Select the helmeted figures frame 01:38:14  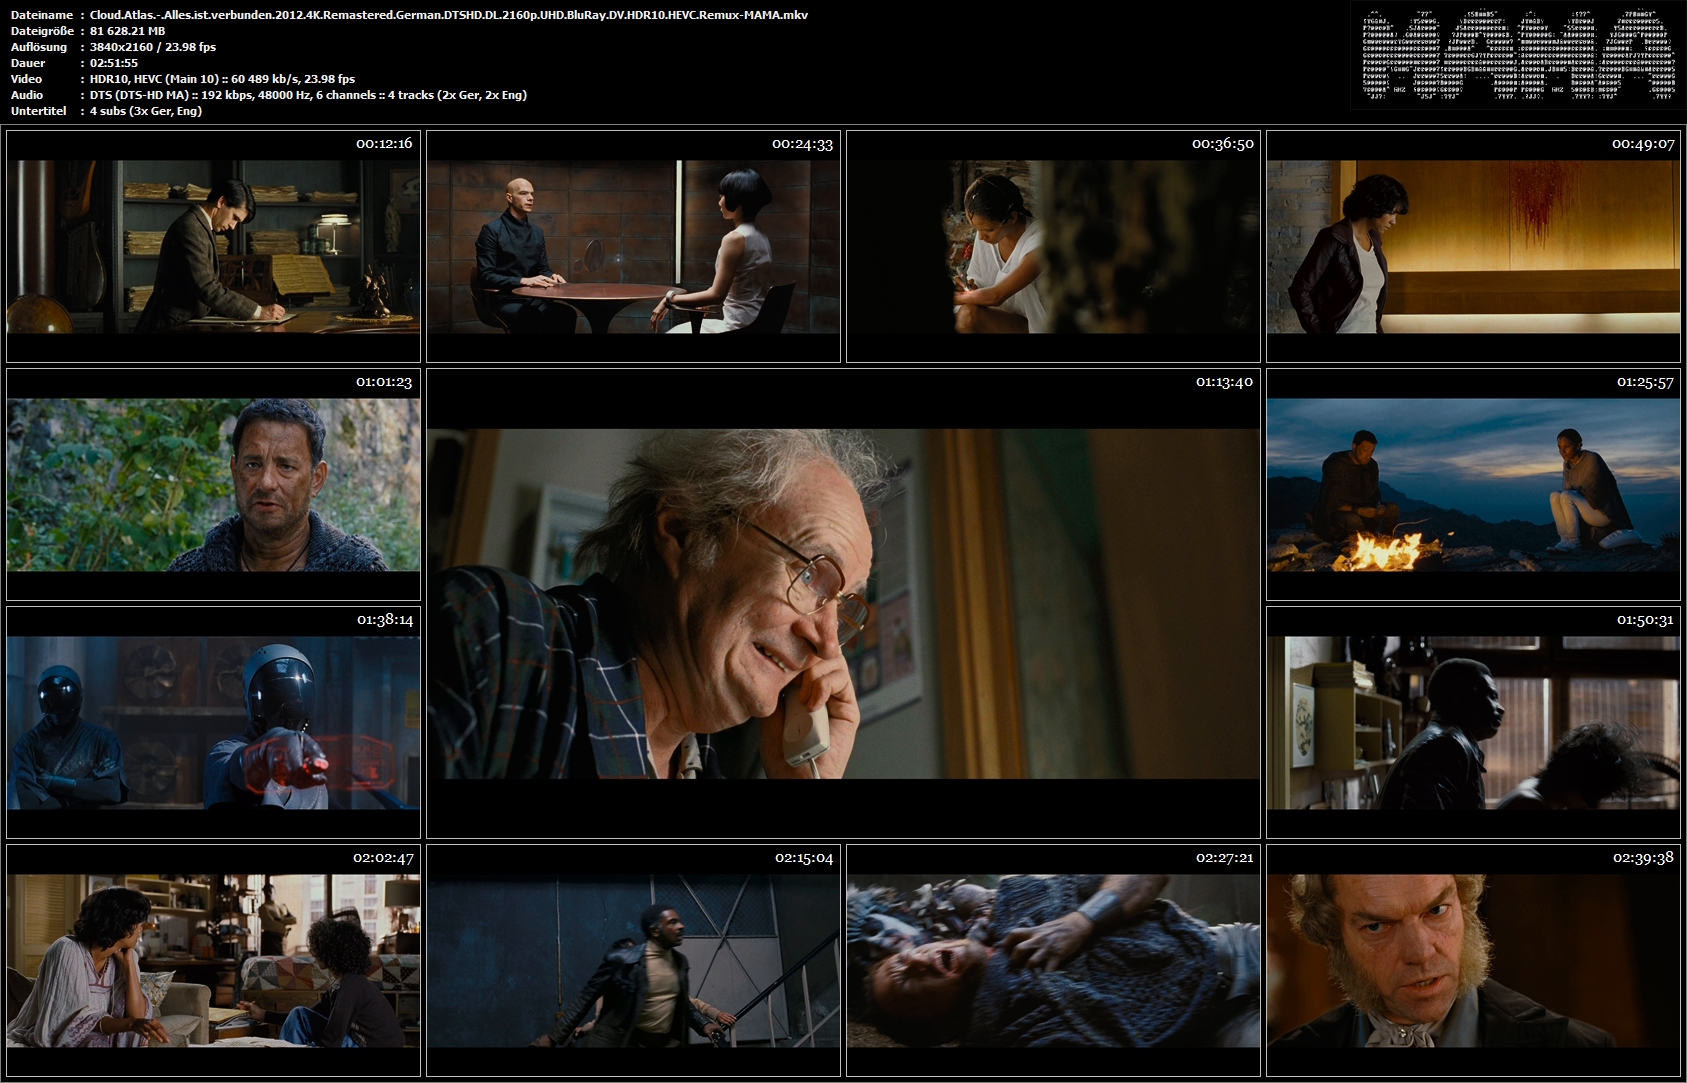pyautogui.click(x=213, y=722)
